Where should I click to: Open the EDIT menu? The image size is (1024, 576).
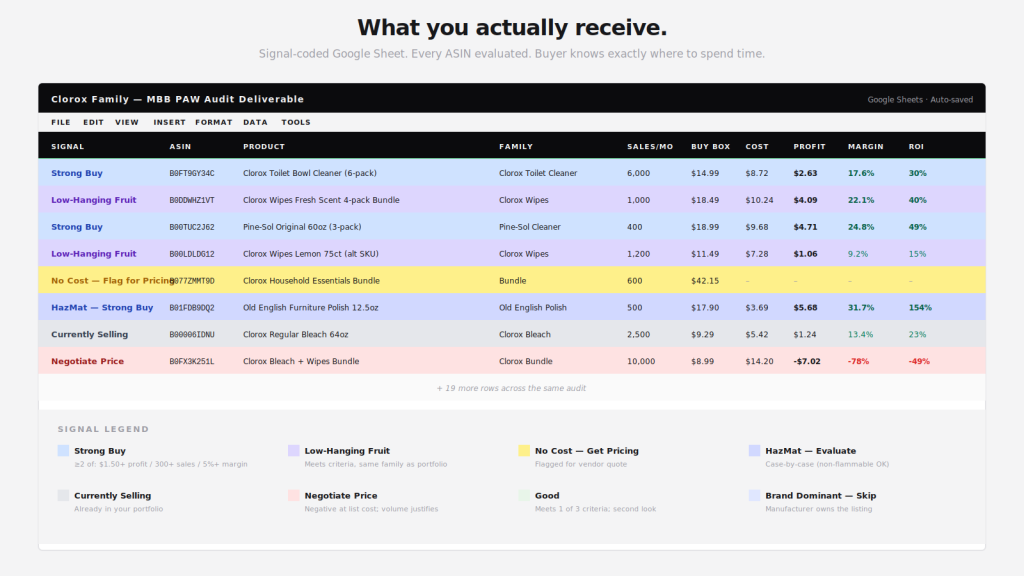93,122
